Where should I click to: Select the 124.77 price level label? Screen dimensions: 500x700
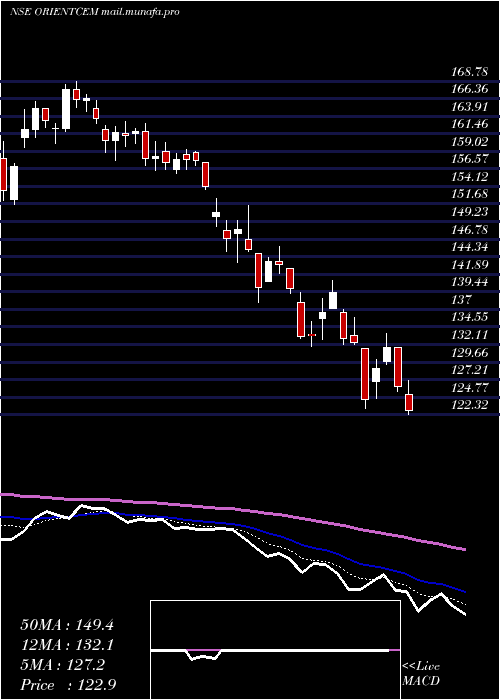click(469, 387)
